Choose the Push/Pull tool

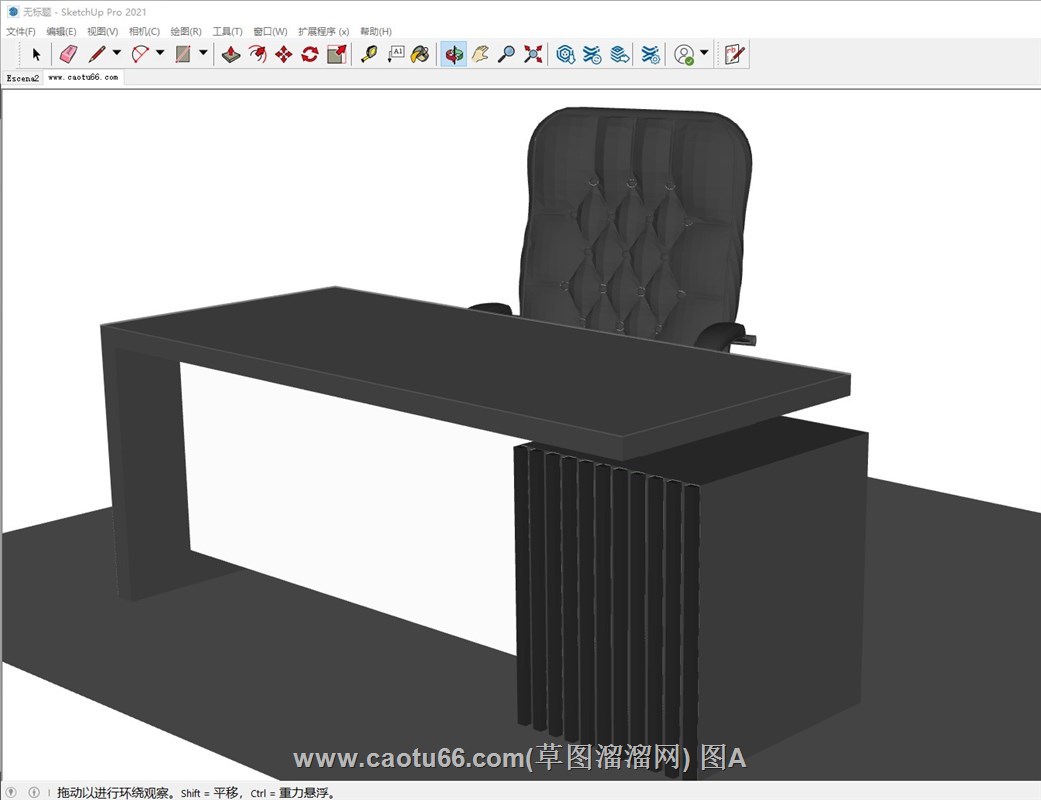[x=231, y=54]
